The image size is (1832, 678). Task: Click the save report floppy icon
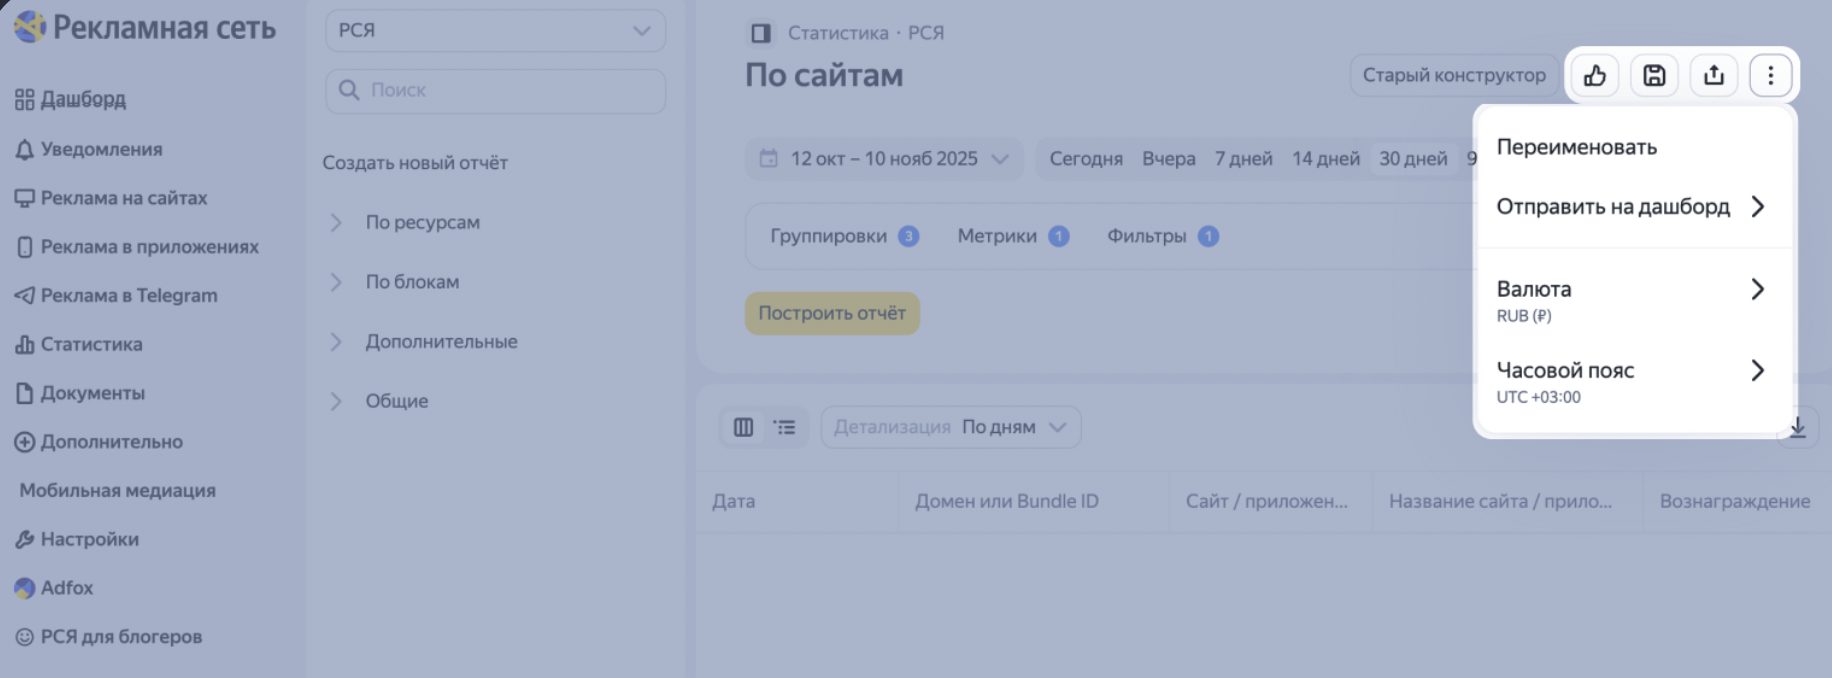pos(1654,75)
